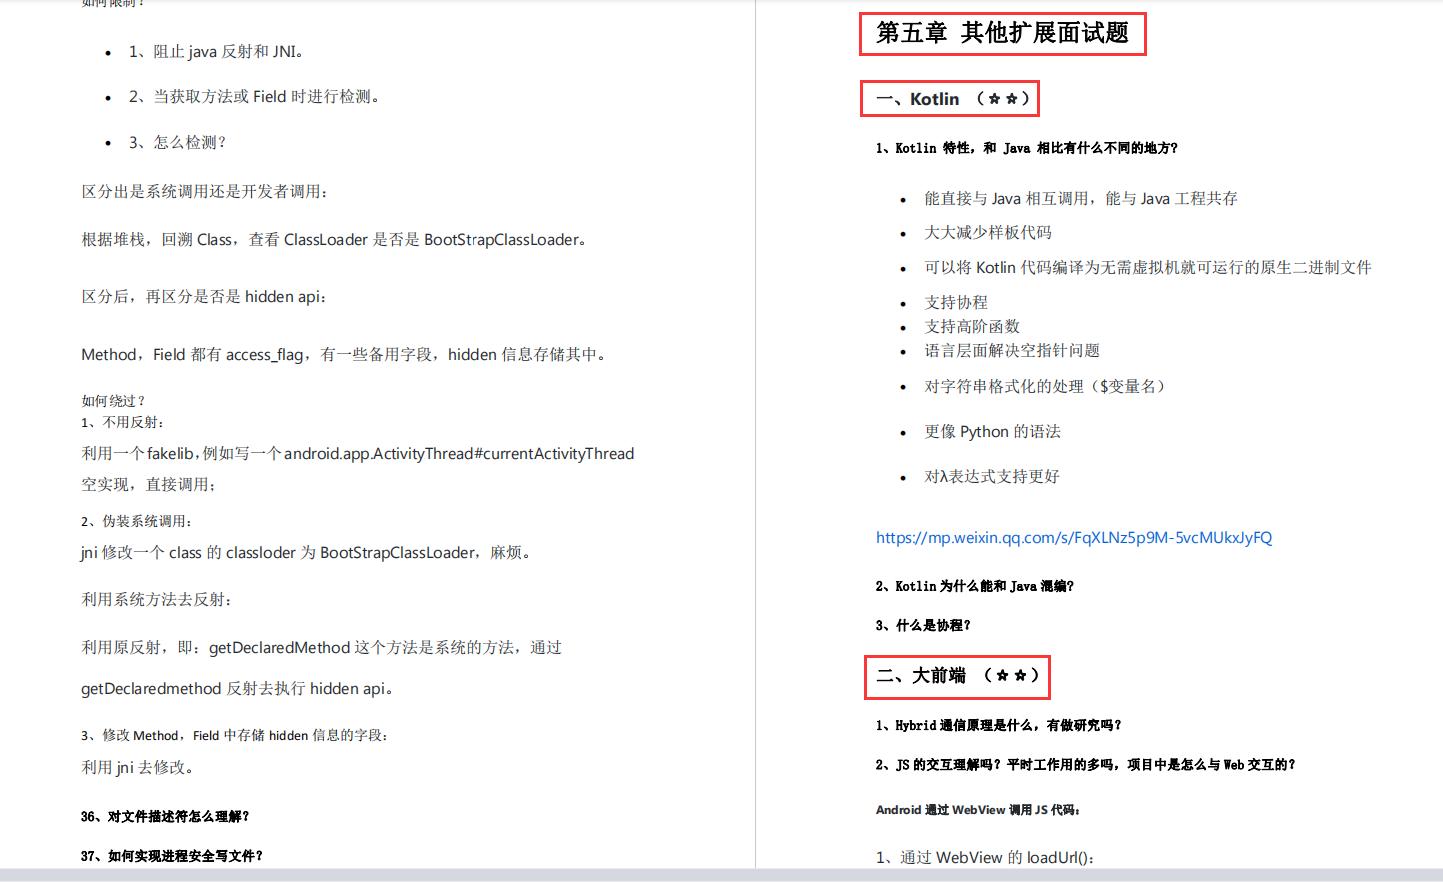Click the line '区分出是系统调用还是开发者调用:'
The width and height of the screenshot is (1443, 882).
click(204, 192)
